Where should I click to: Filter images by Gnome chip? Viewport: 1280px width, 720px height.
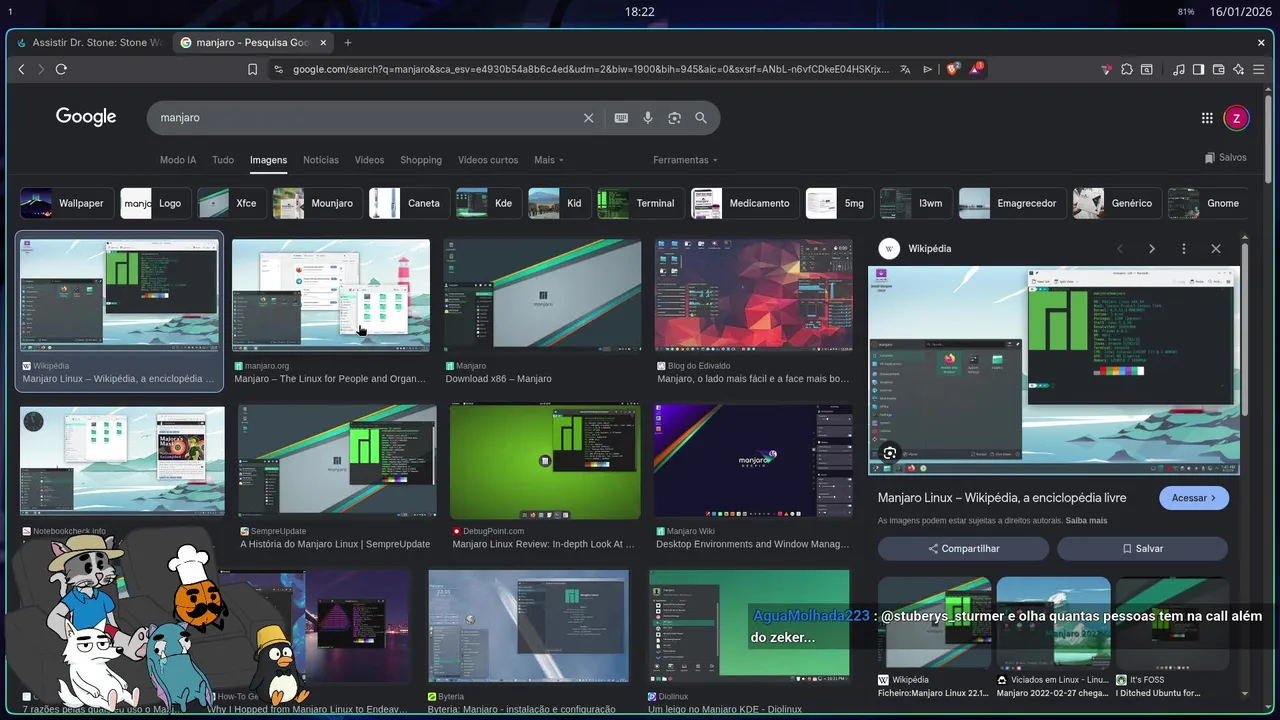tap(1207, 203)
